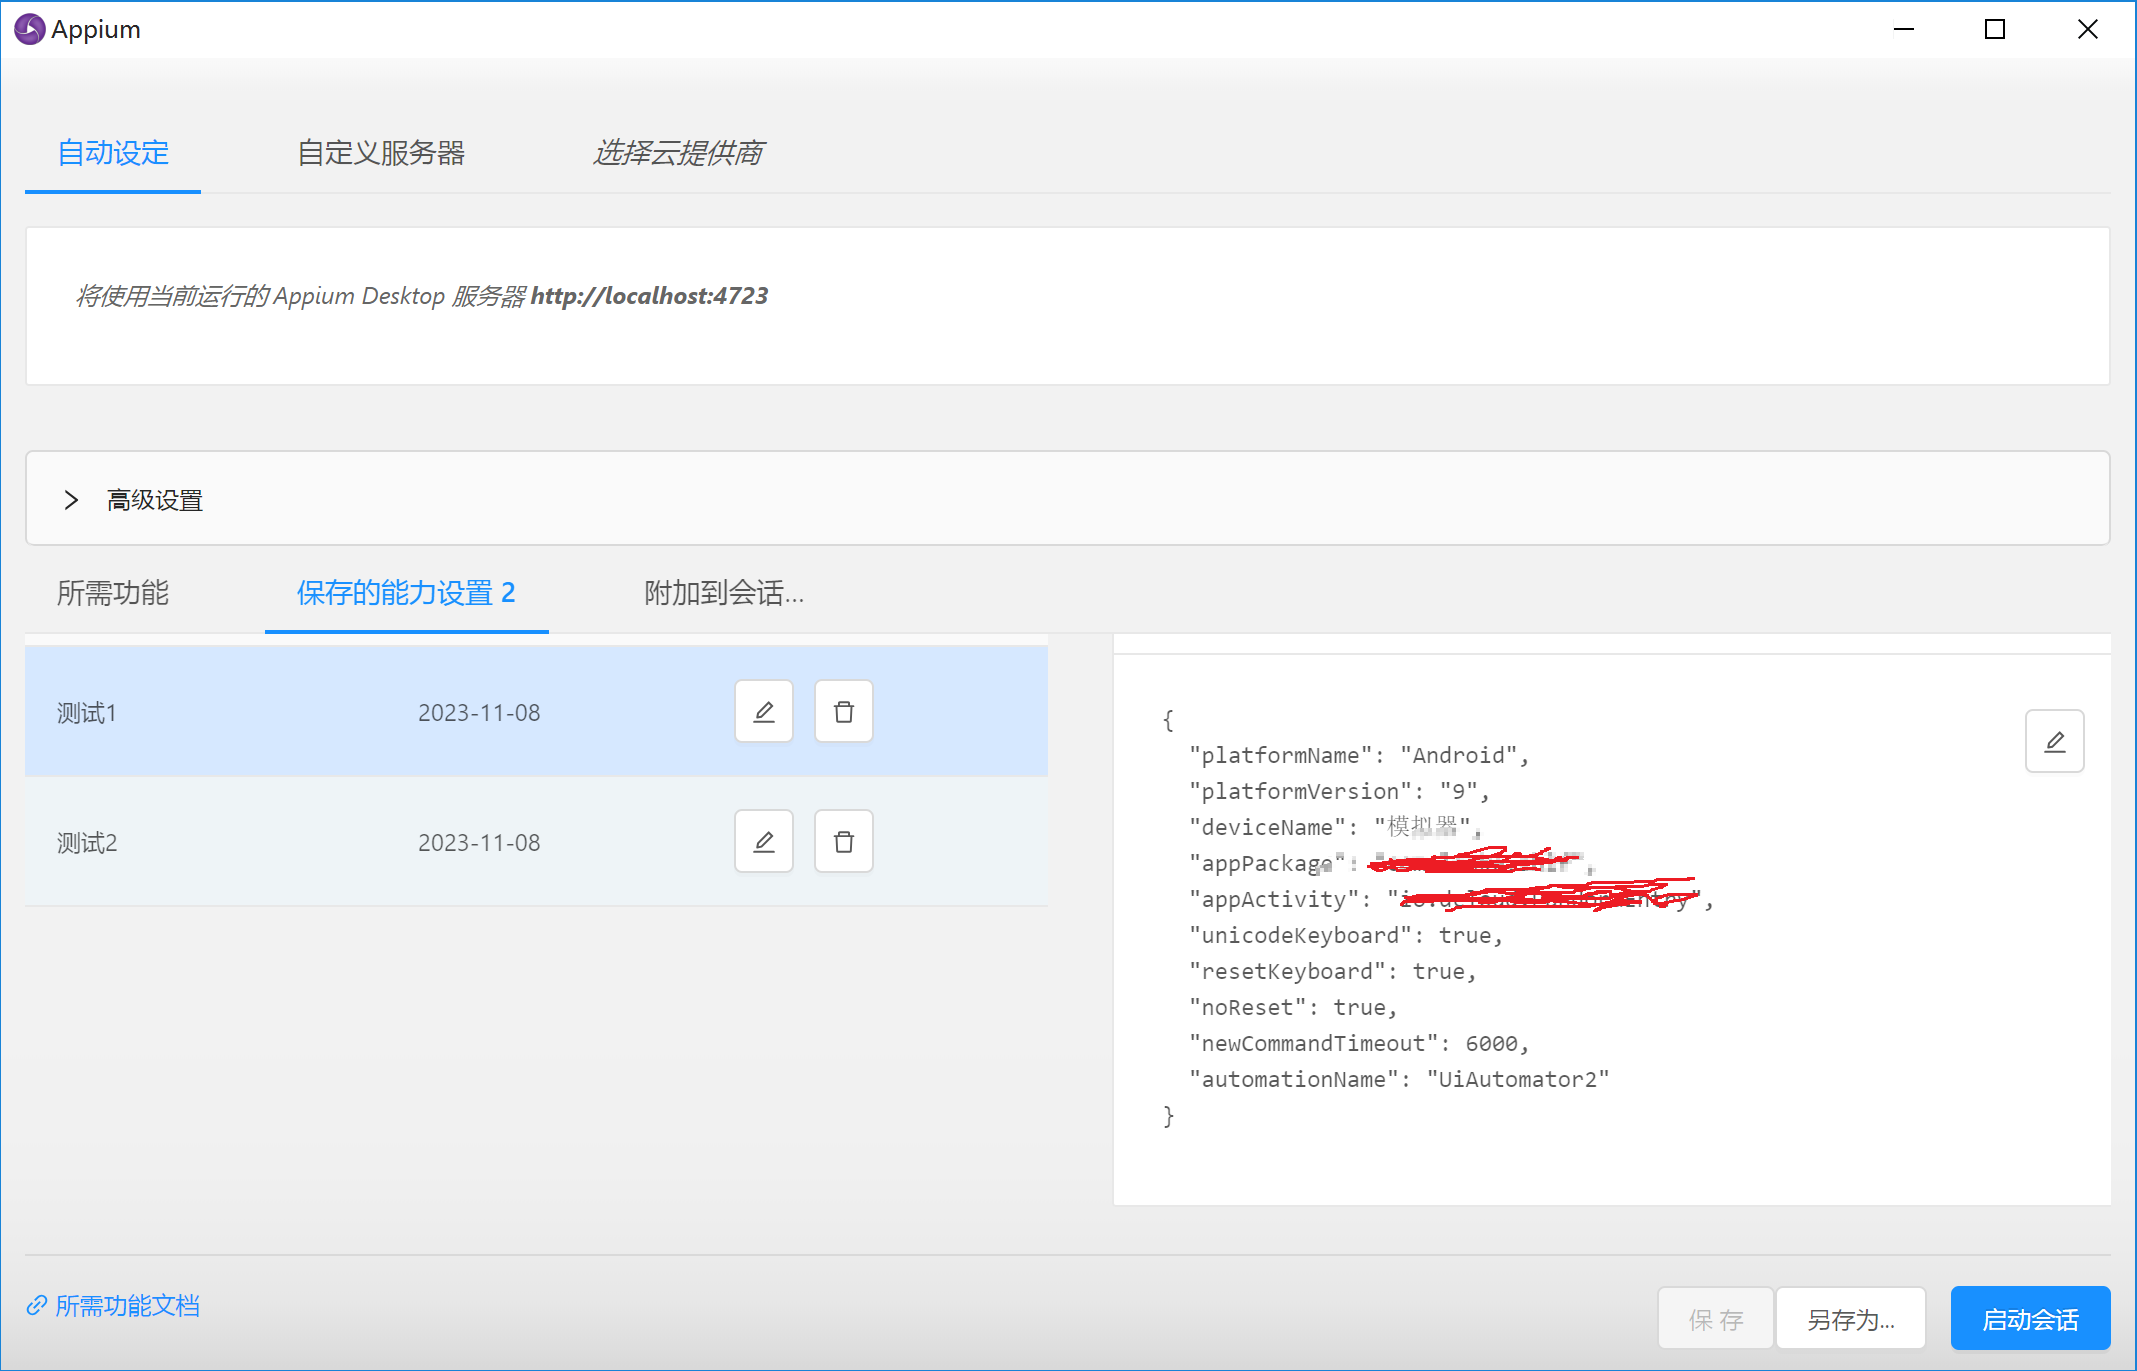Click the "deviceName" JSON line

(1334, 827)
